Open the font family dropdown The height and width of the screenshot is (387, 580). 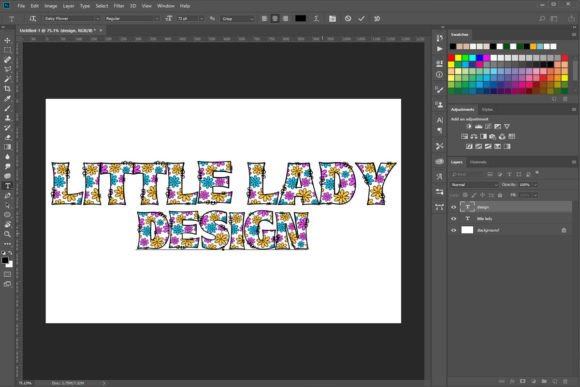pyautogui.click(x=98, y=18)
